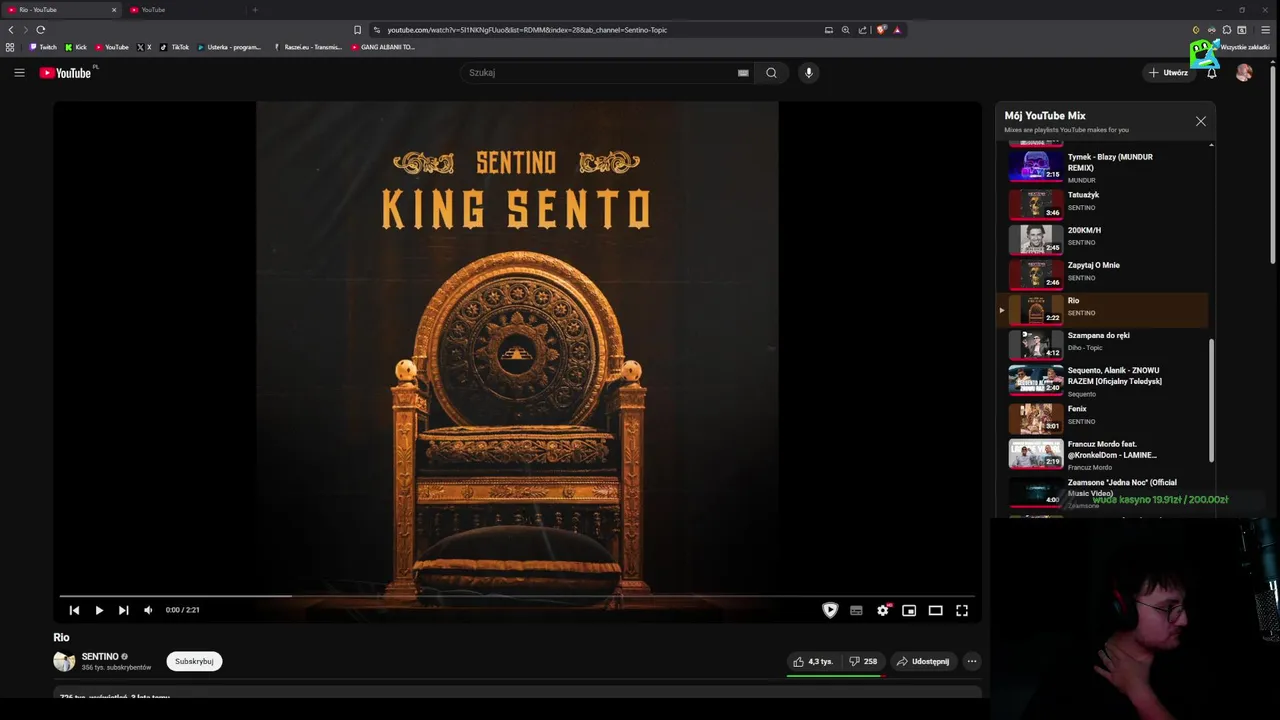Click the video progress bar
Screen dimensions: 1280x720
coord(517,596)
